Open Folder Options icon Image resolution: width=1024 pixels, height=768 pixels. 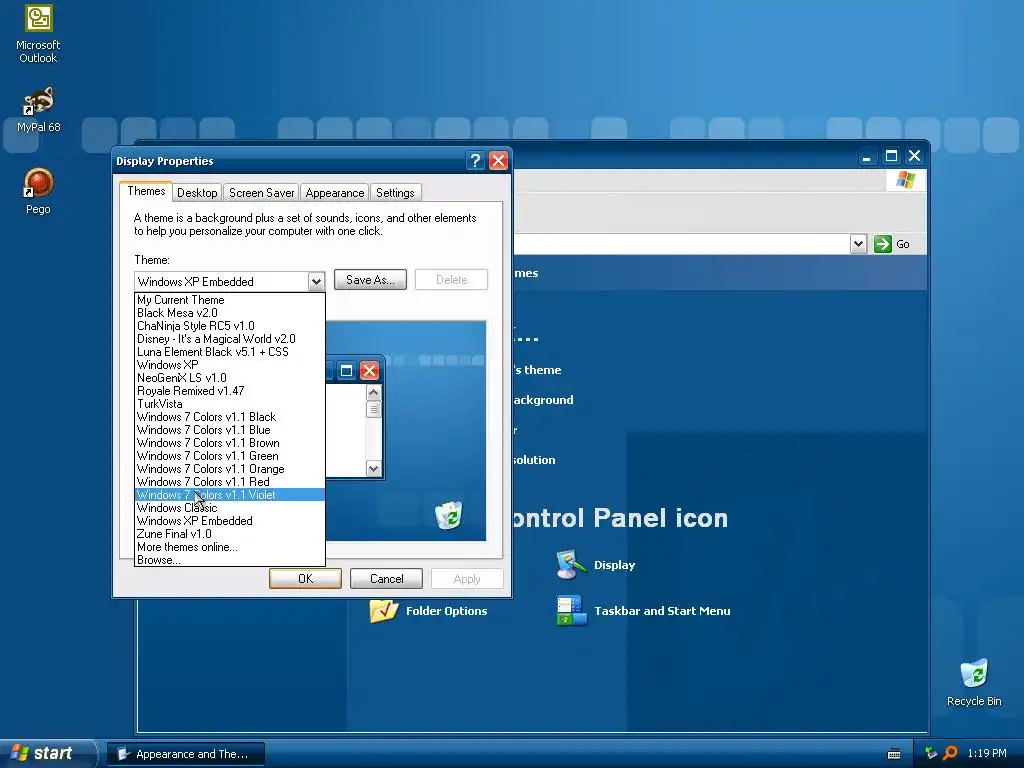point(383,611)
